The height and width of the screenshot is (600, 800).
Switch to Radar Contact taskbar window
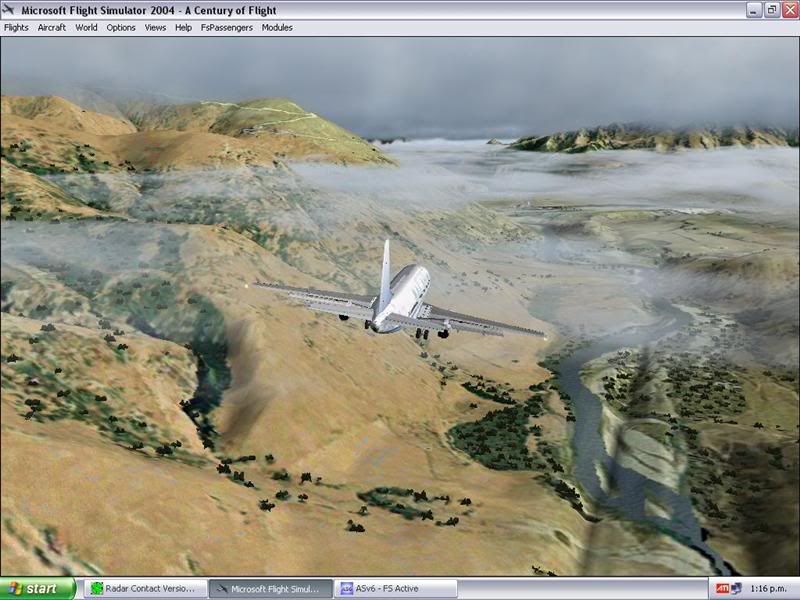click(x=146, y=589)
